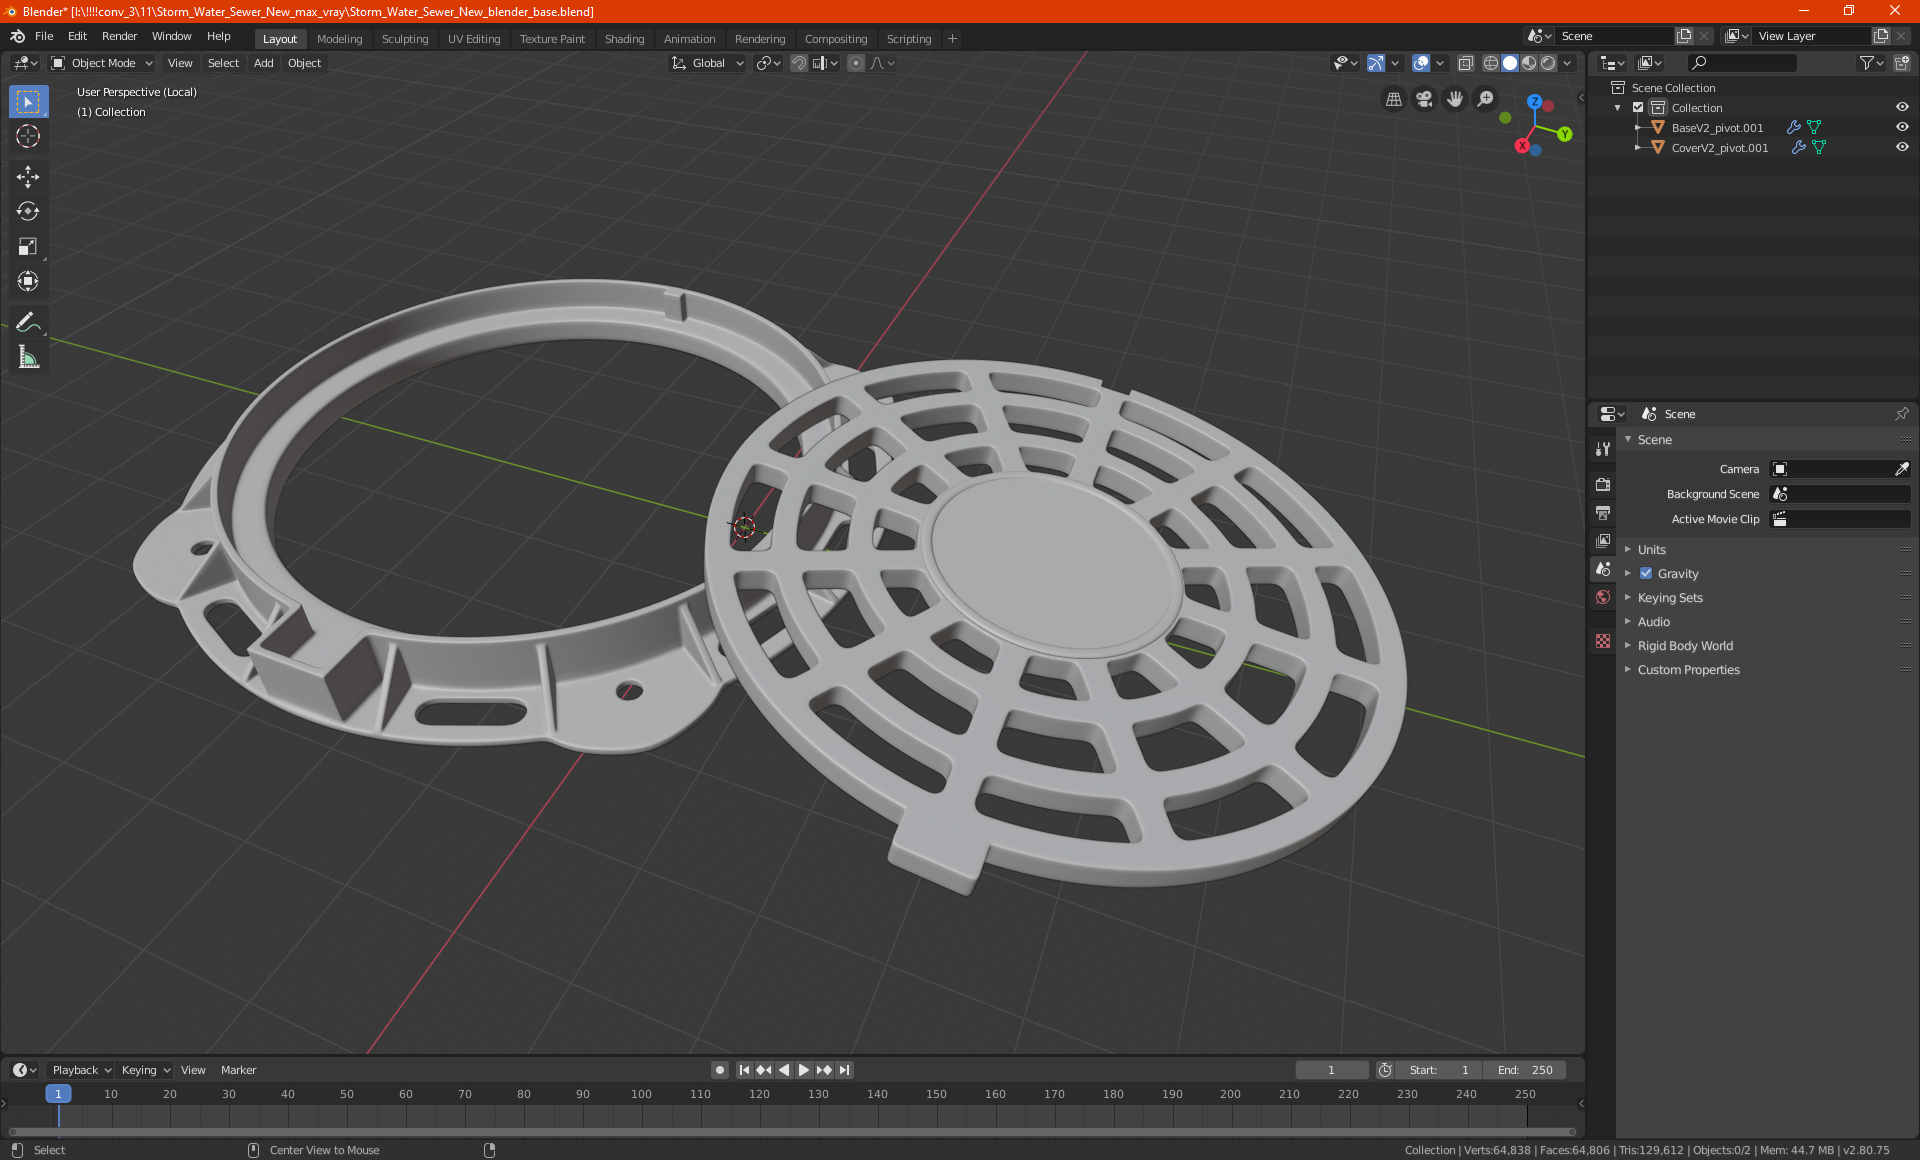Click the pan view hand icon
Image resolution: width=1920 pixels, height=1160 pixels.
pyautogui.click(x=1455, y=99)
